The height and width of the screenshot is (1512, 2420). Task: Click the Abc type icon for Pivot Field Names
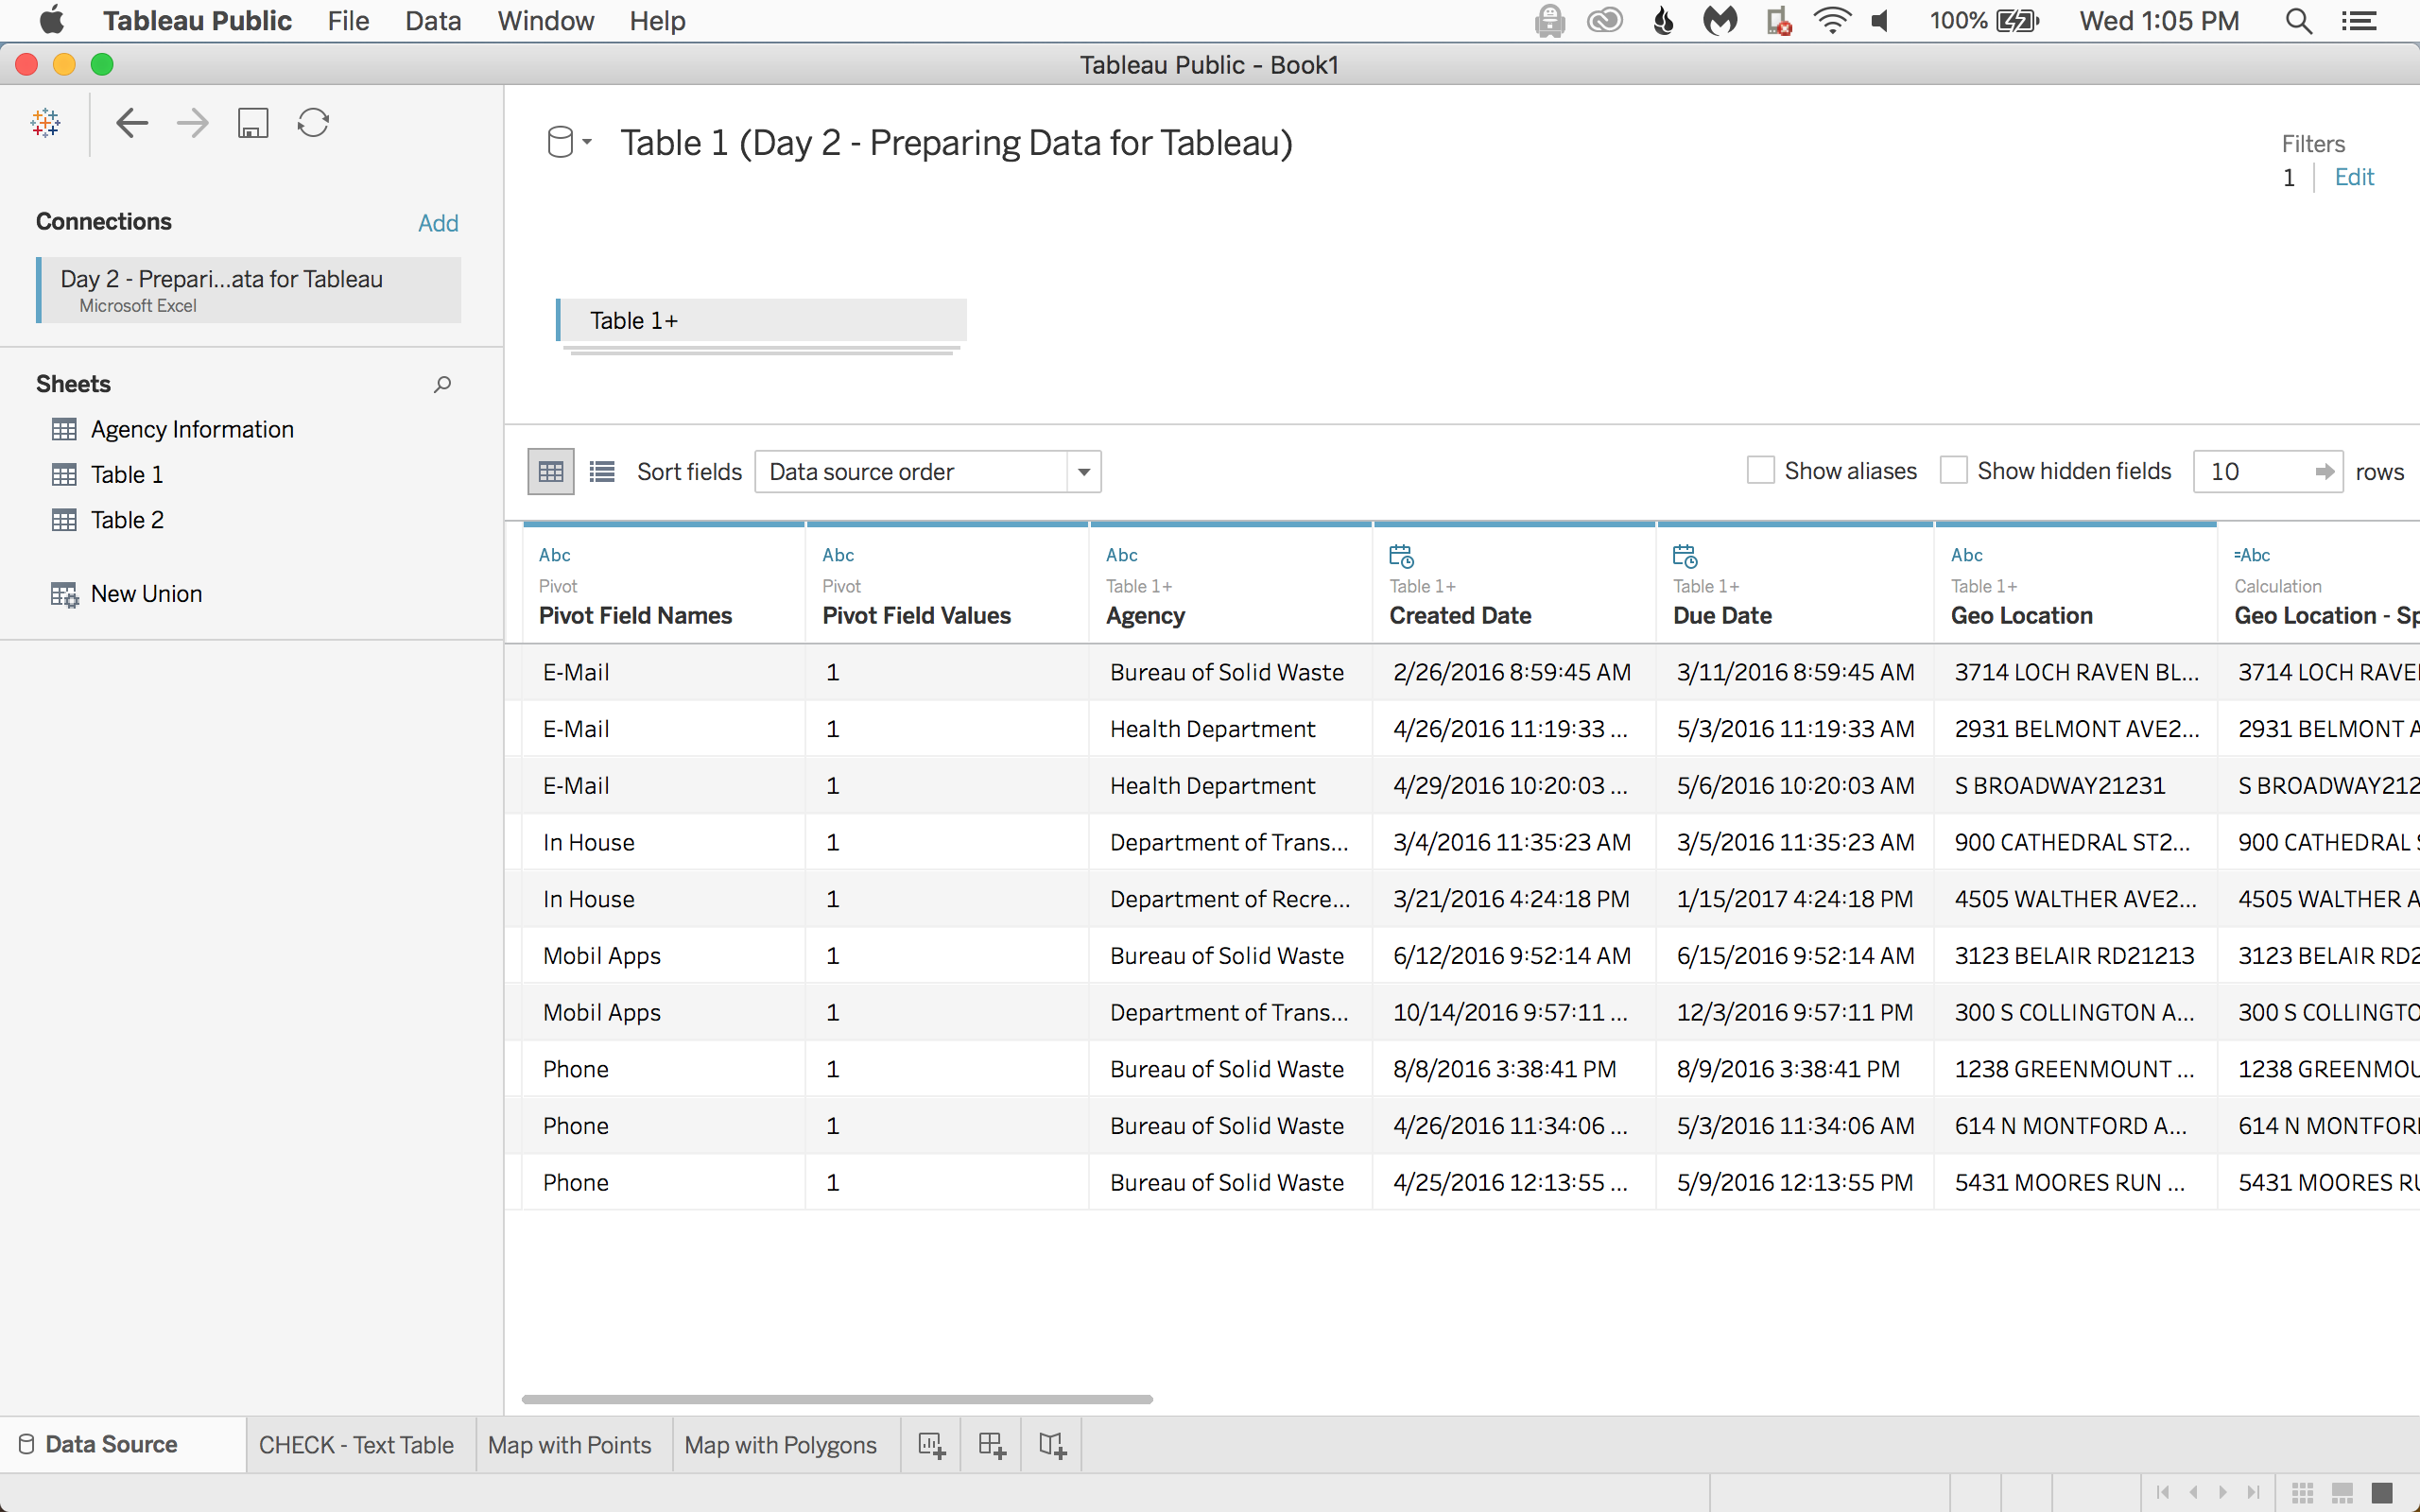coord(555,555)
